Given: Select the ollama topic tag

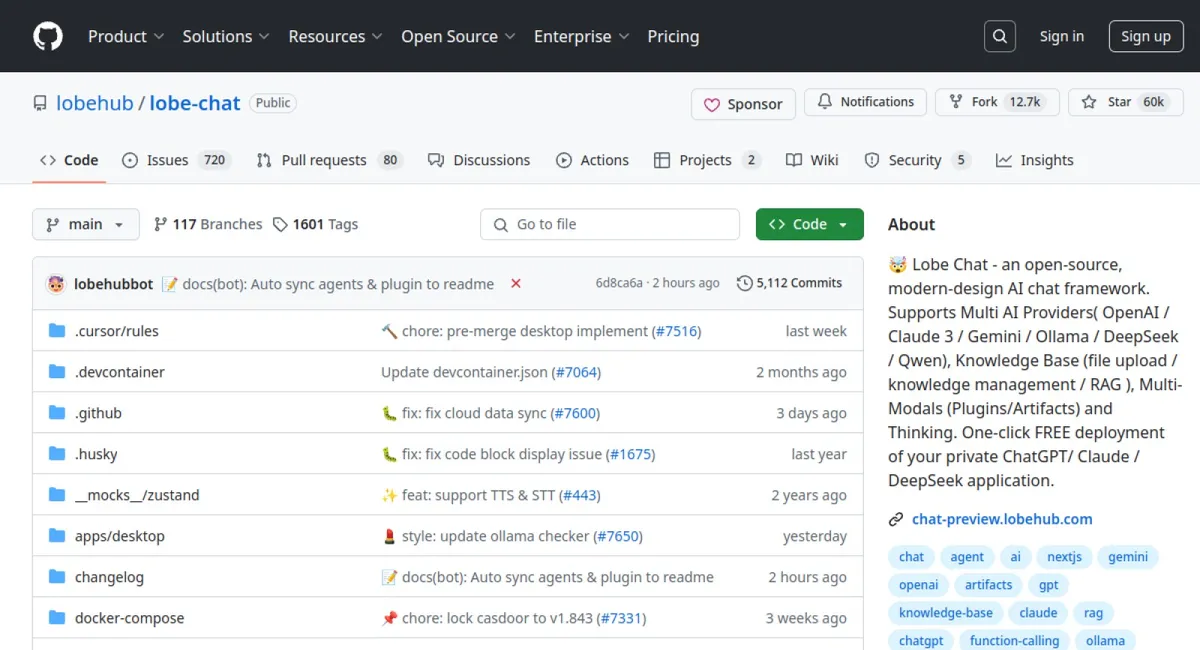Looking at the screenshot, I should coord(1105,641).
